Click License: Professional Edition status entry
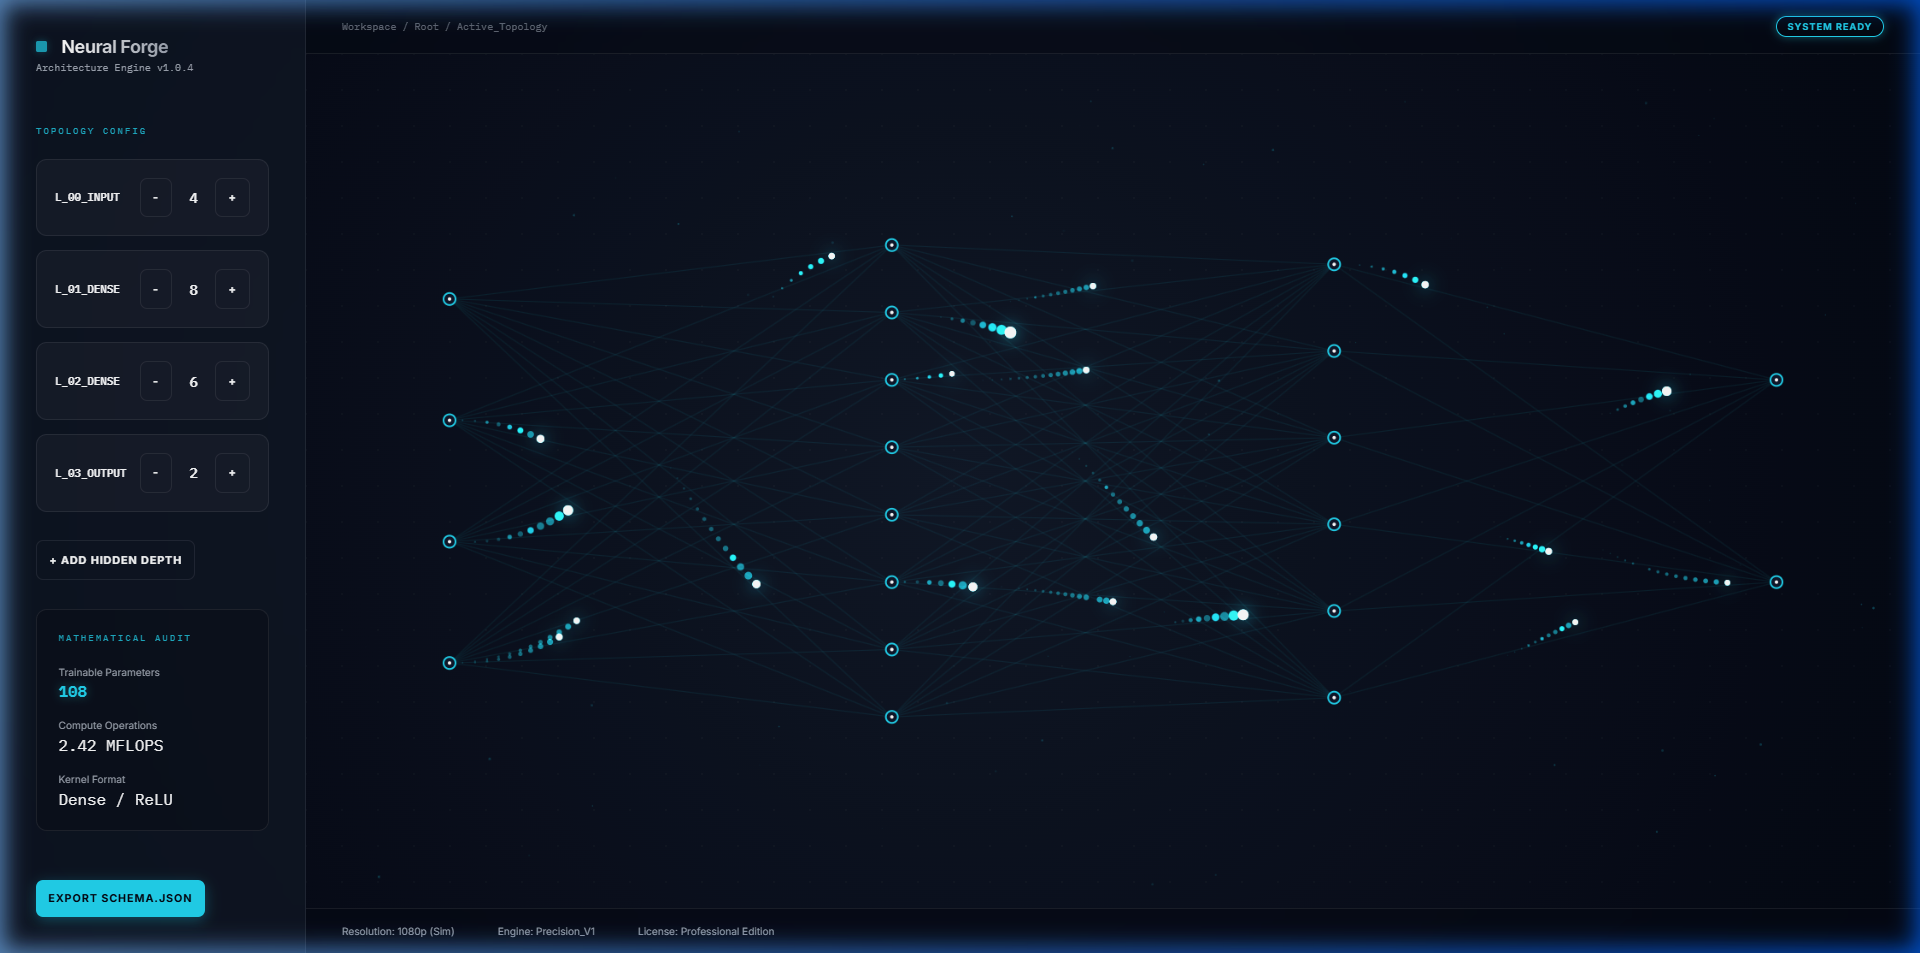 tap(706, 932)
